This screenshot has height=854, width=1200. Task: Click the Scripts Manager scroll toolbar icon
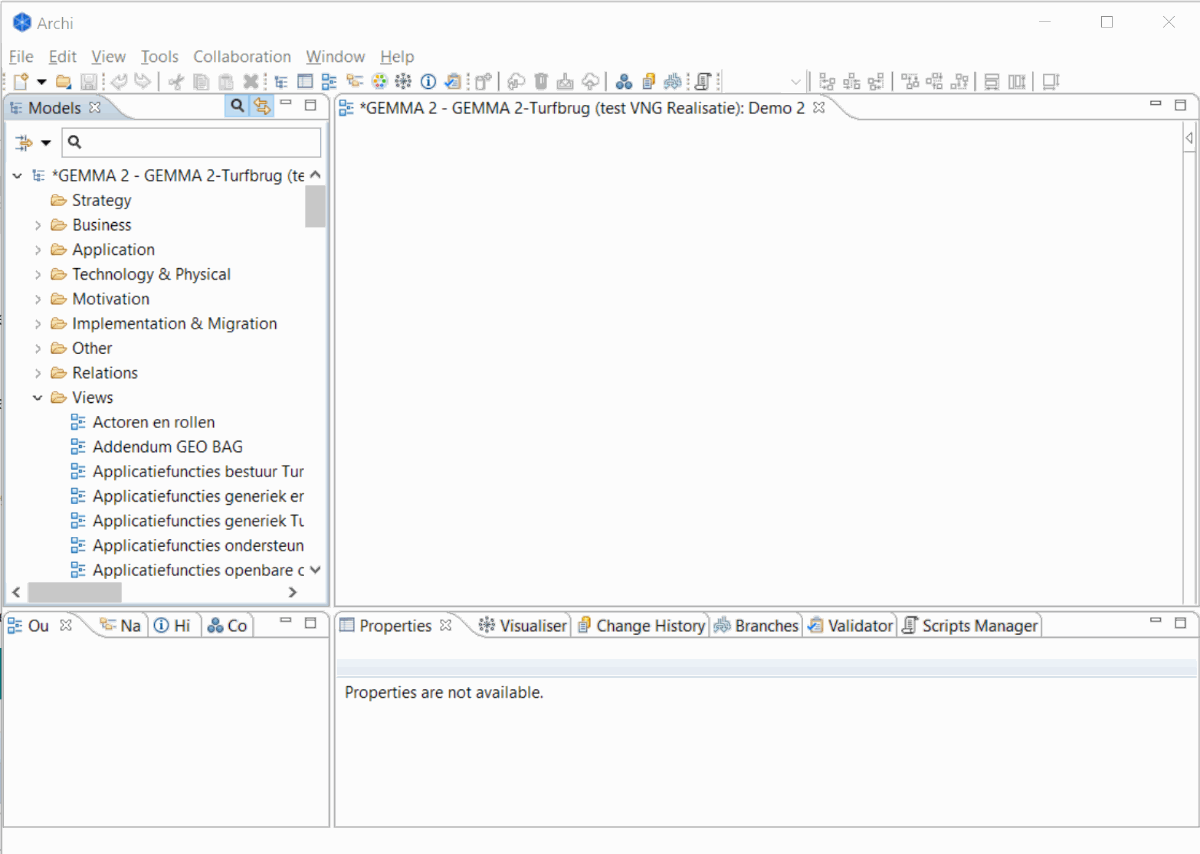(x=702, y=81)
